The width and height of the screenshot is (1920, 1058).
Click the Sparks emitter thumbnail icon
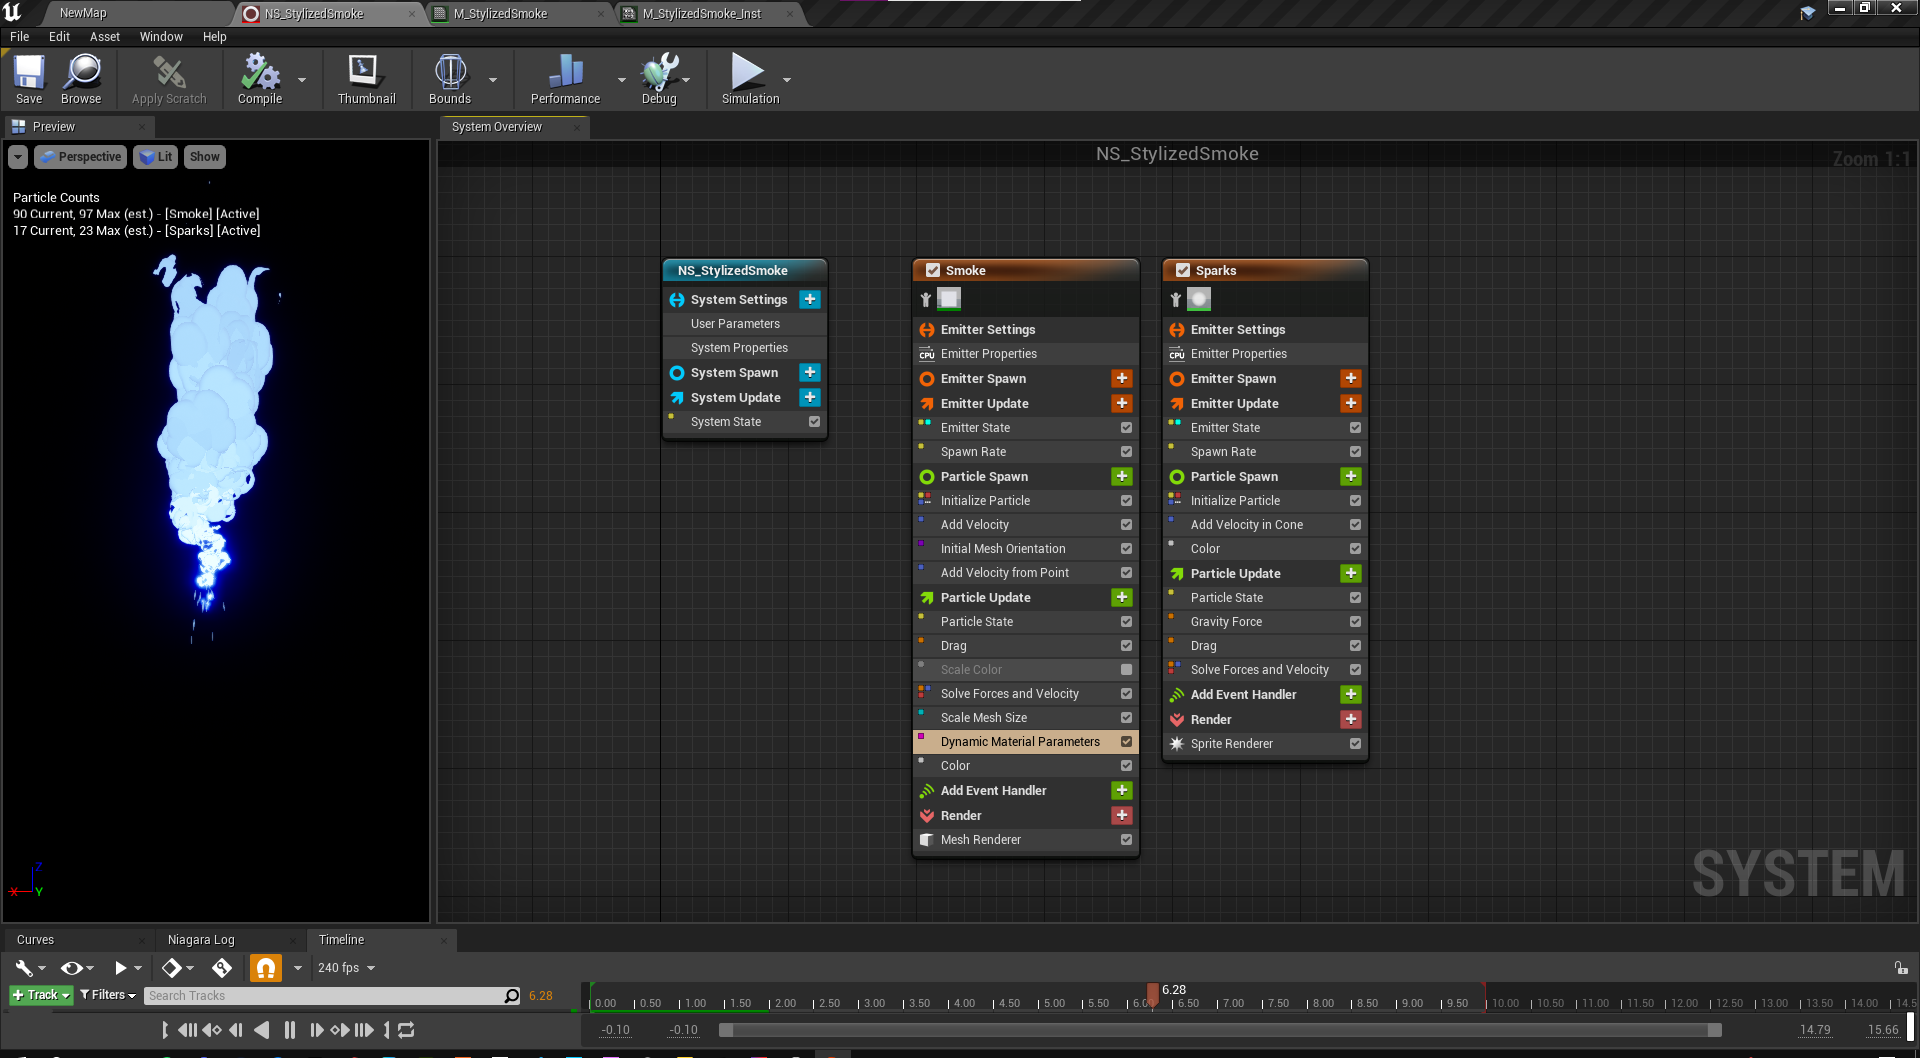coord(1199,298)
